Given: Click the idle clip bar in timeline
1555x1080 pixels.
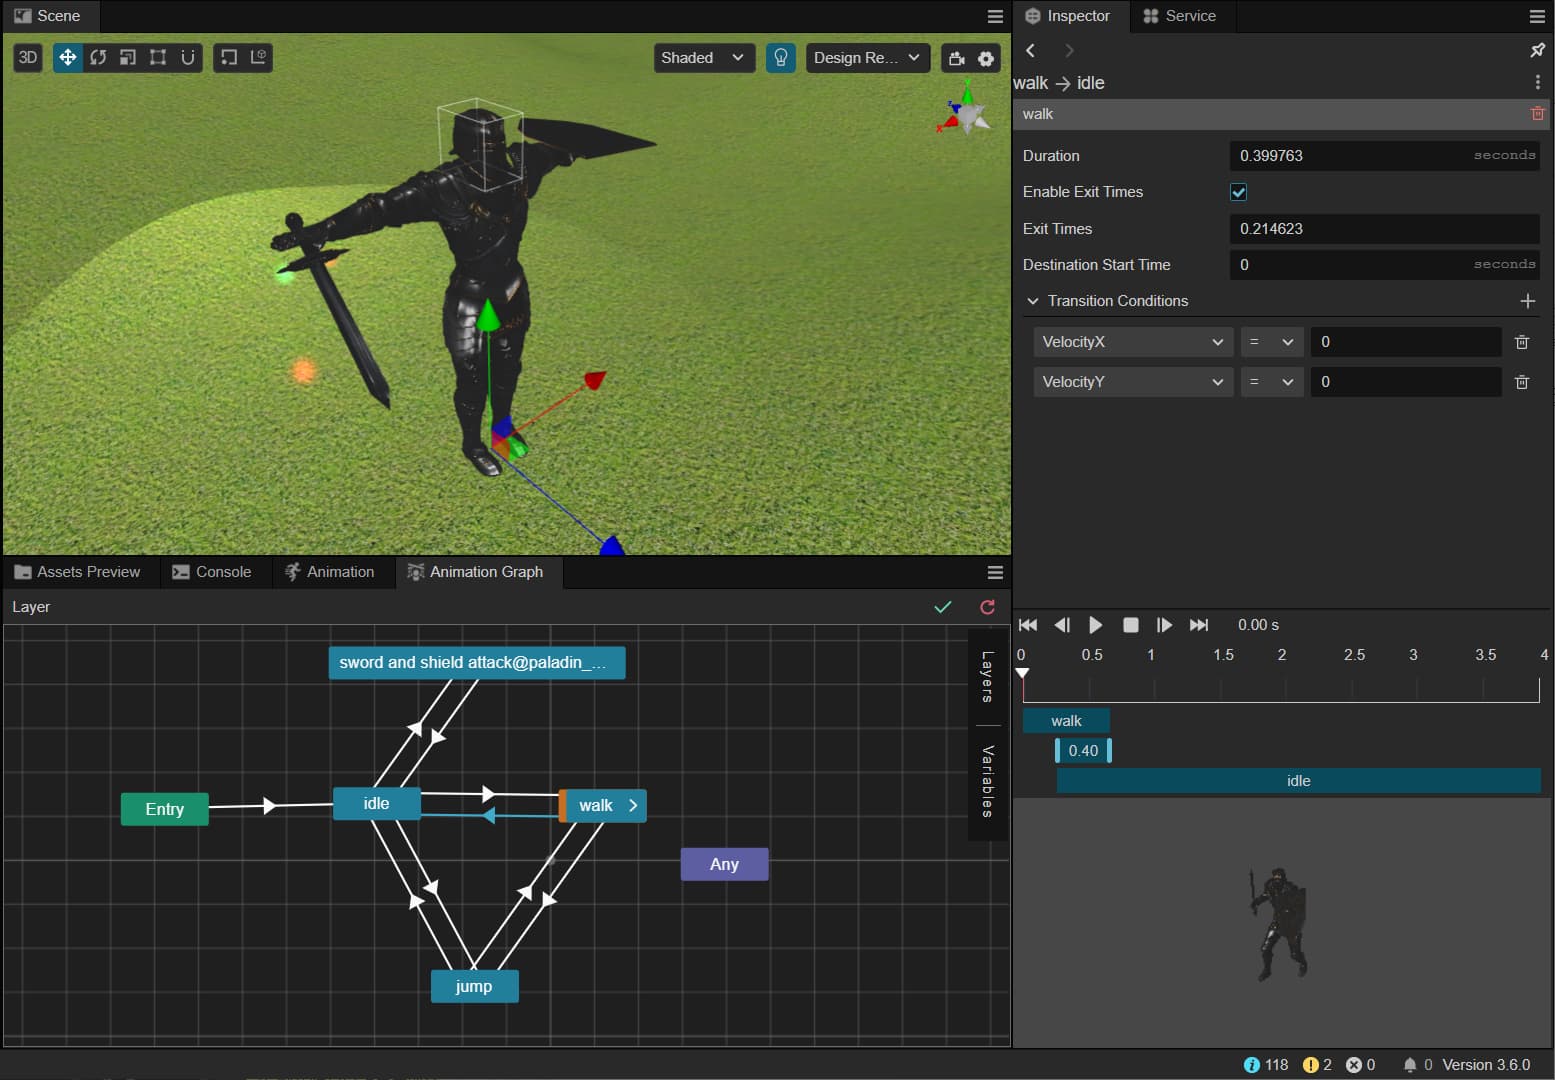Looking at the screenshot, I should coord(1298,781).
